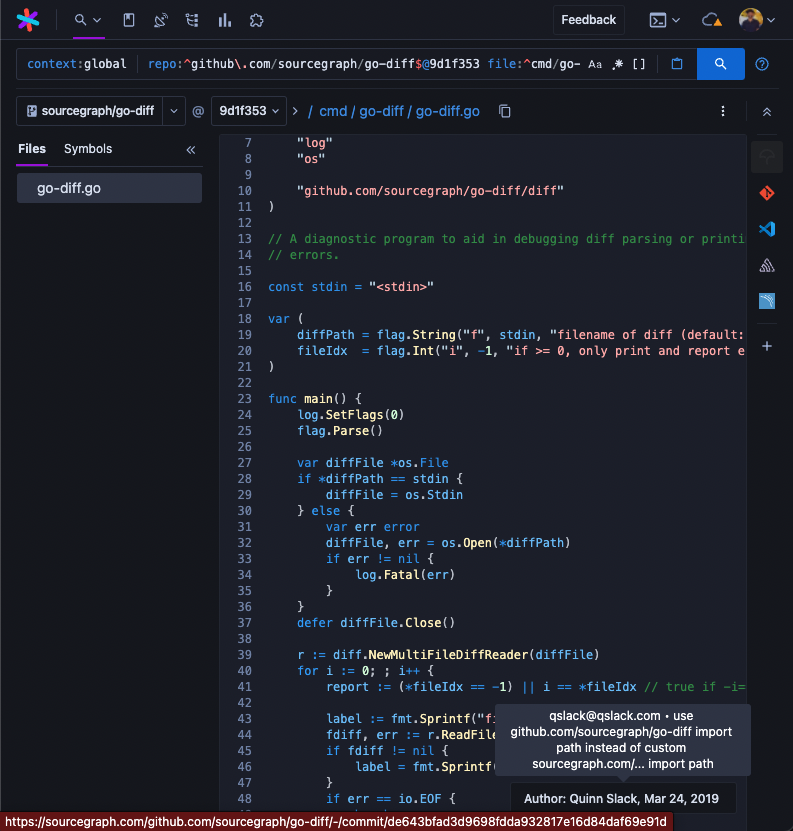Navigate to the go-diff directory breadcrumb

[381, 111]
